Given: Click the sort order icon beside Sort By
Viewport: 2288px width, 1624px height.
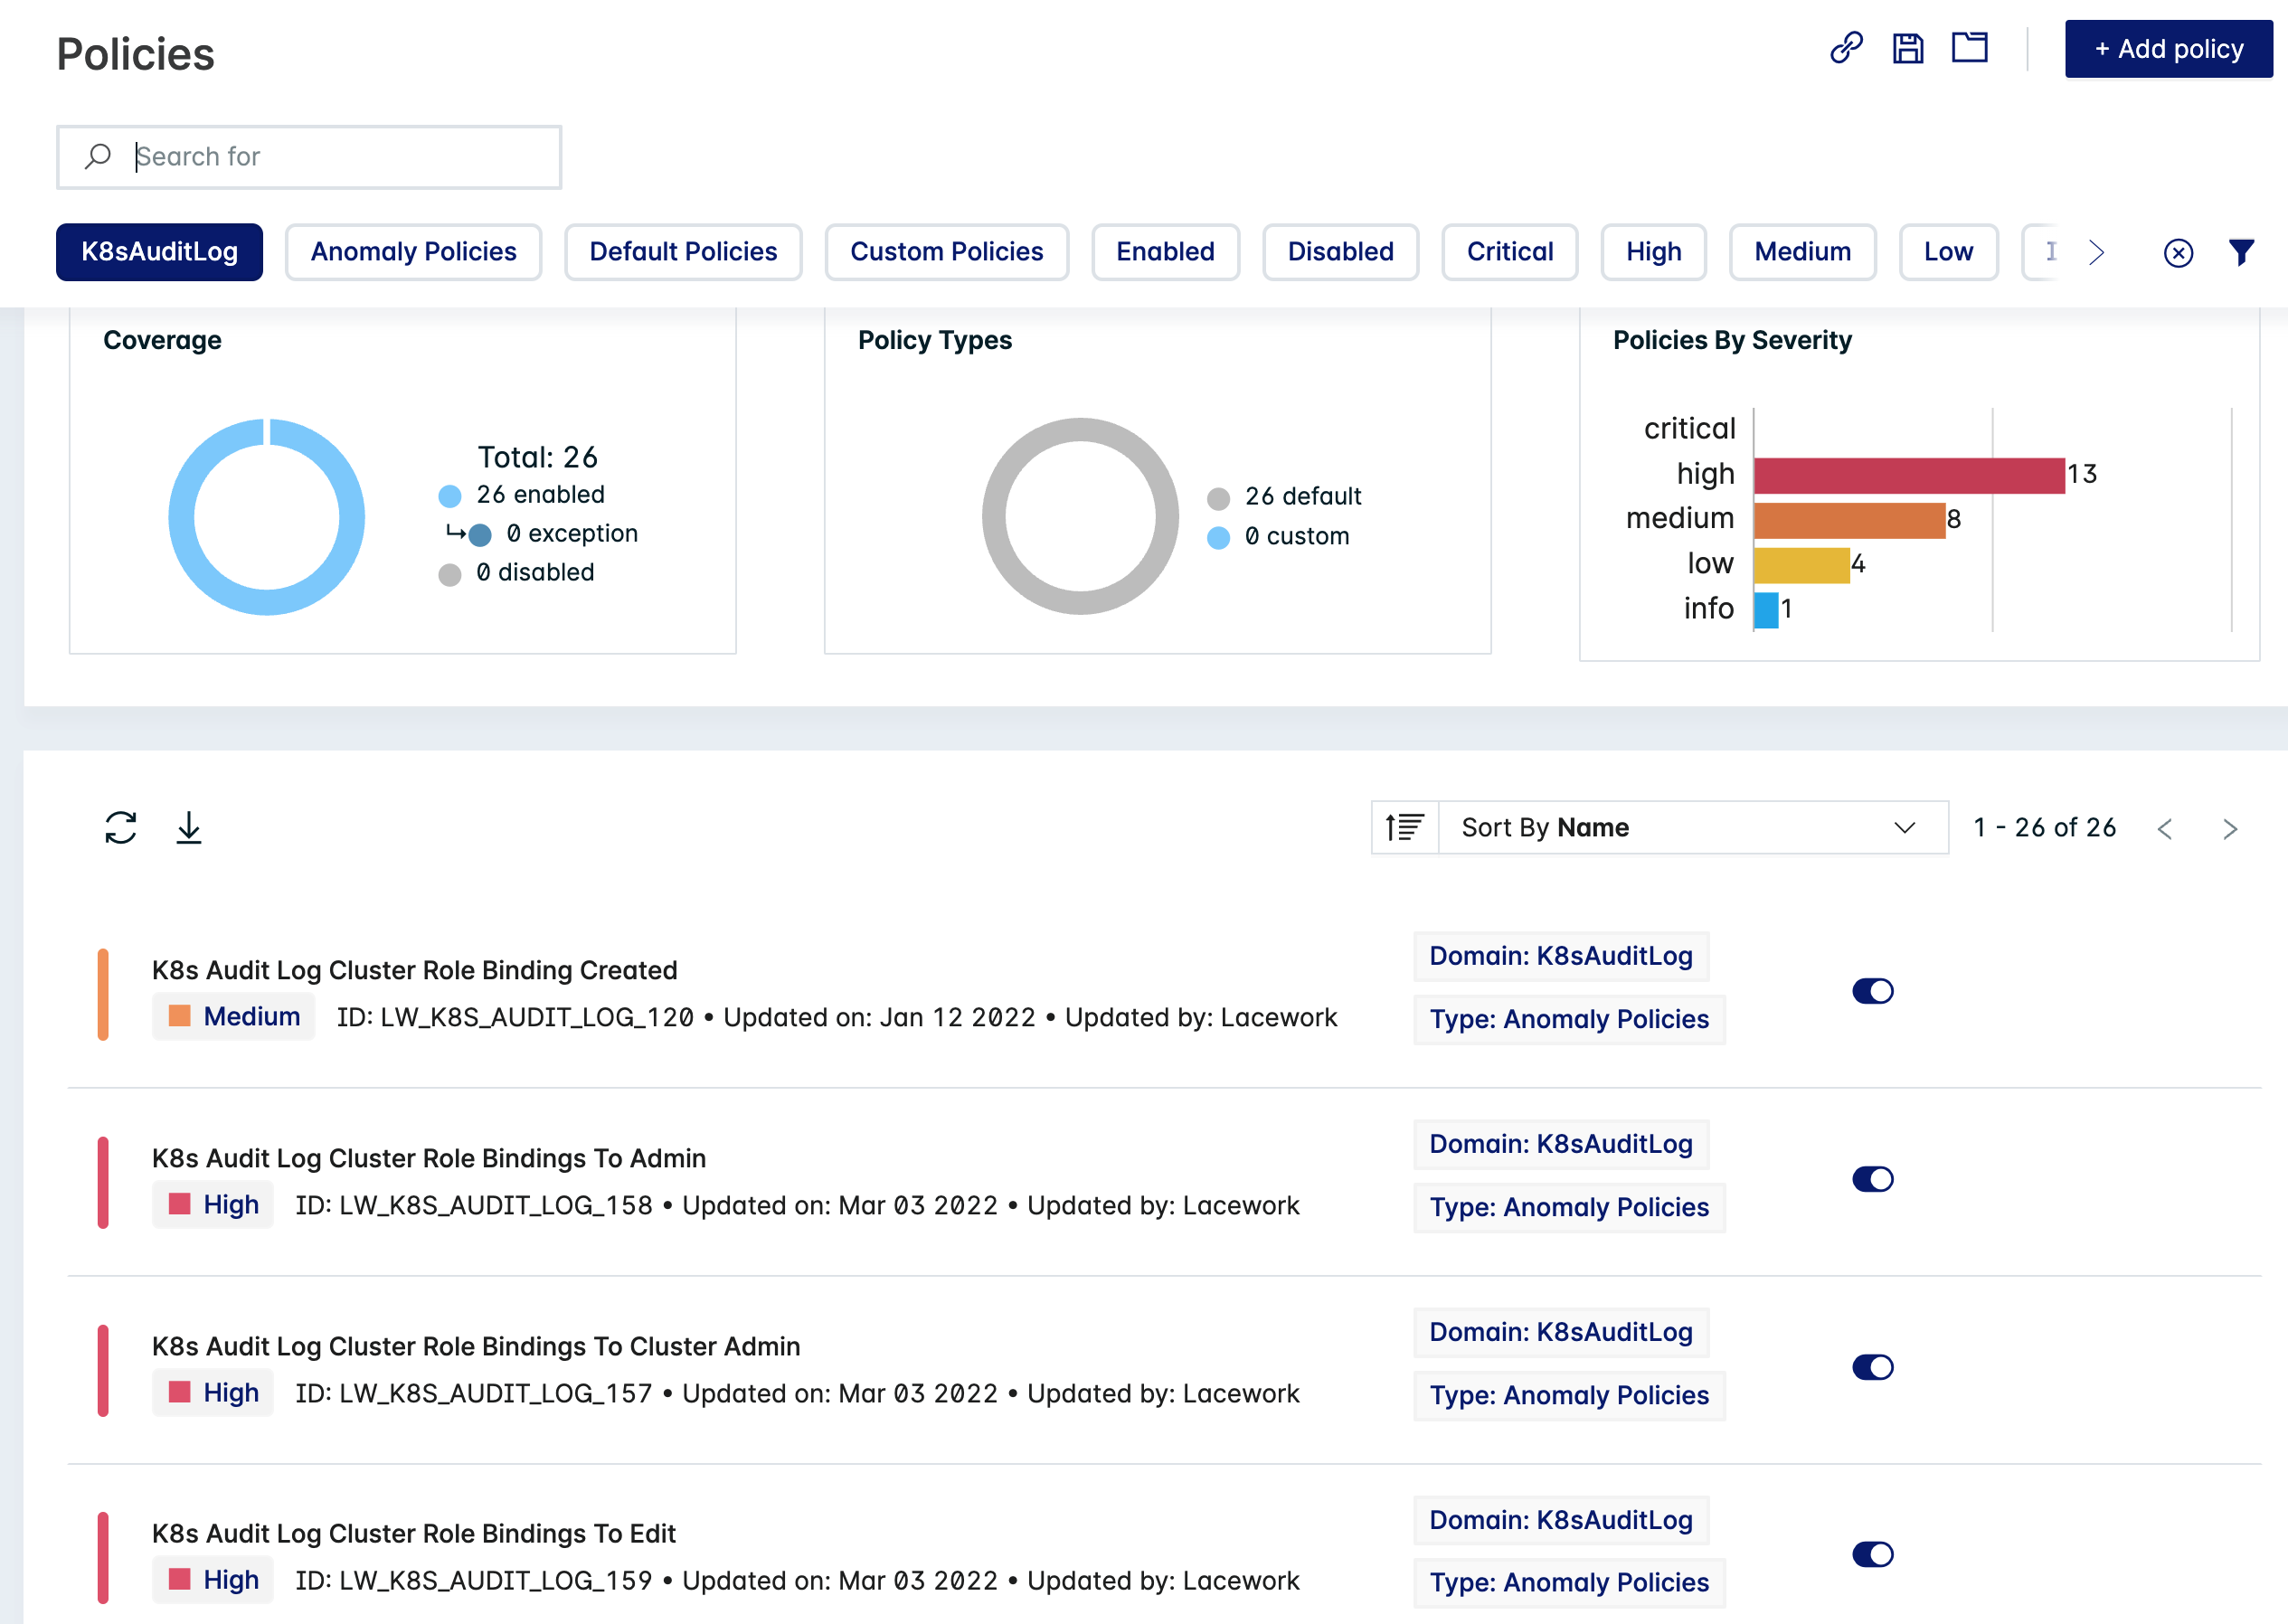Looking at the screenshot, I should (1404, 827).
